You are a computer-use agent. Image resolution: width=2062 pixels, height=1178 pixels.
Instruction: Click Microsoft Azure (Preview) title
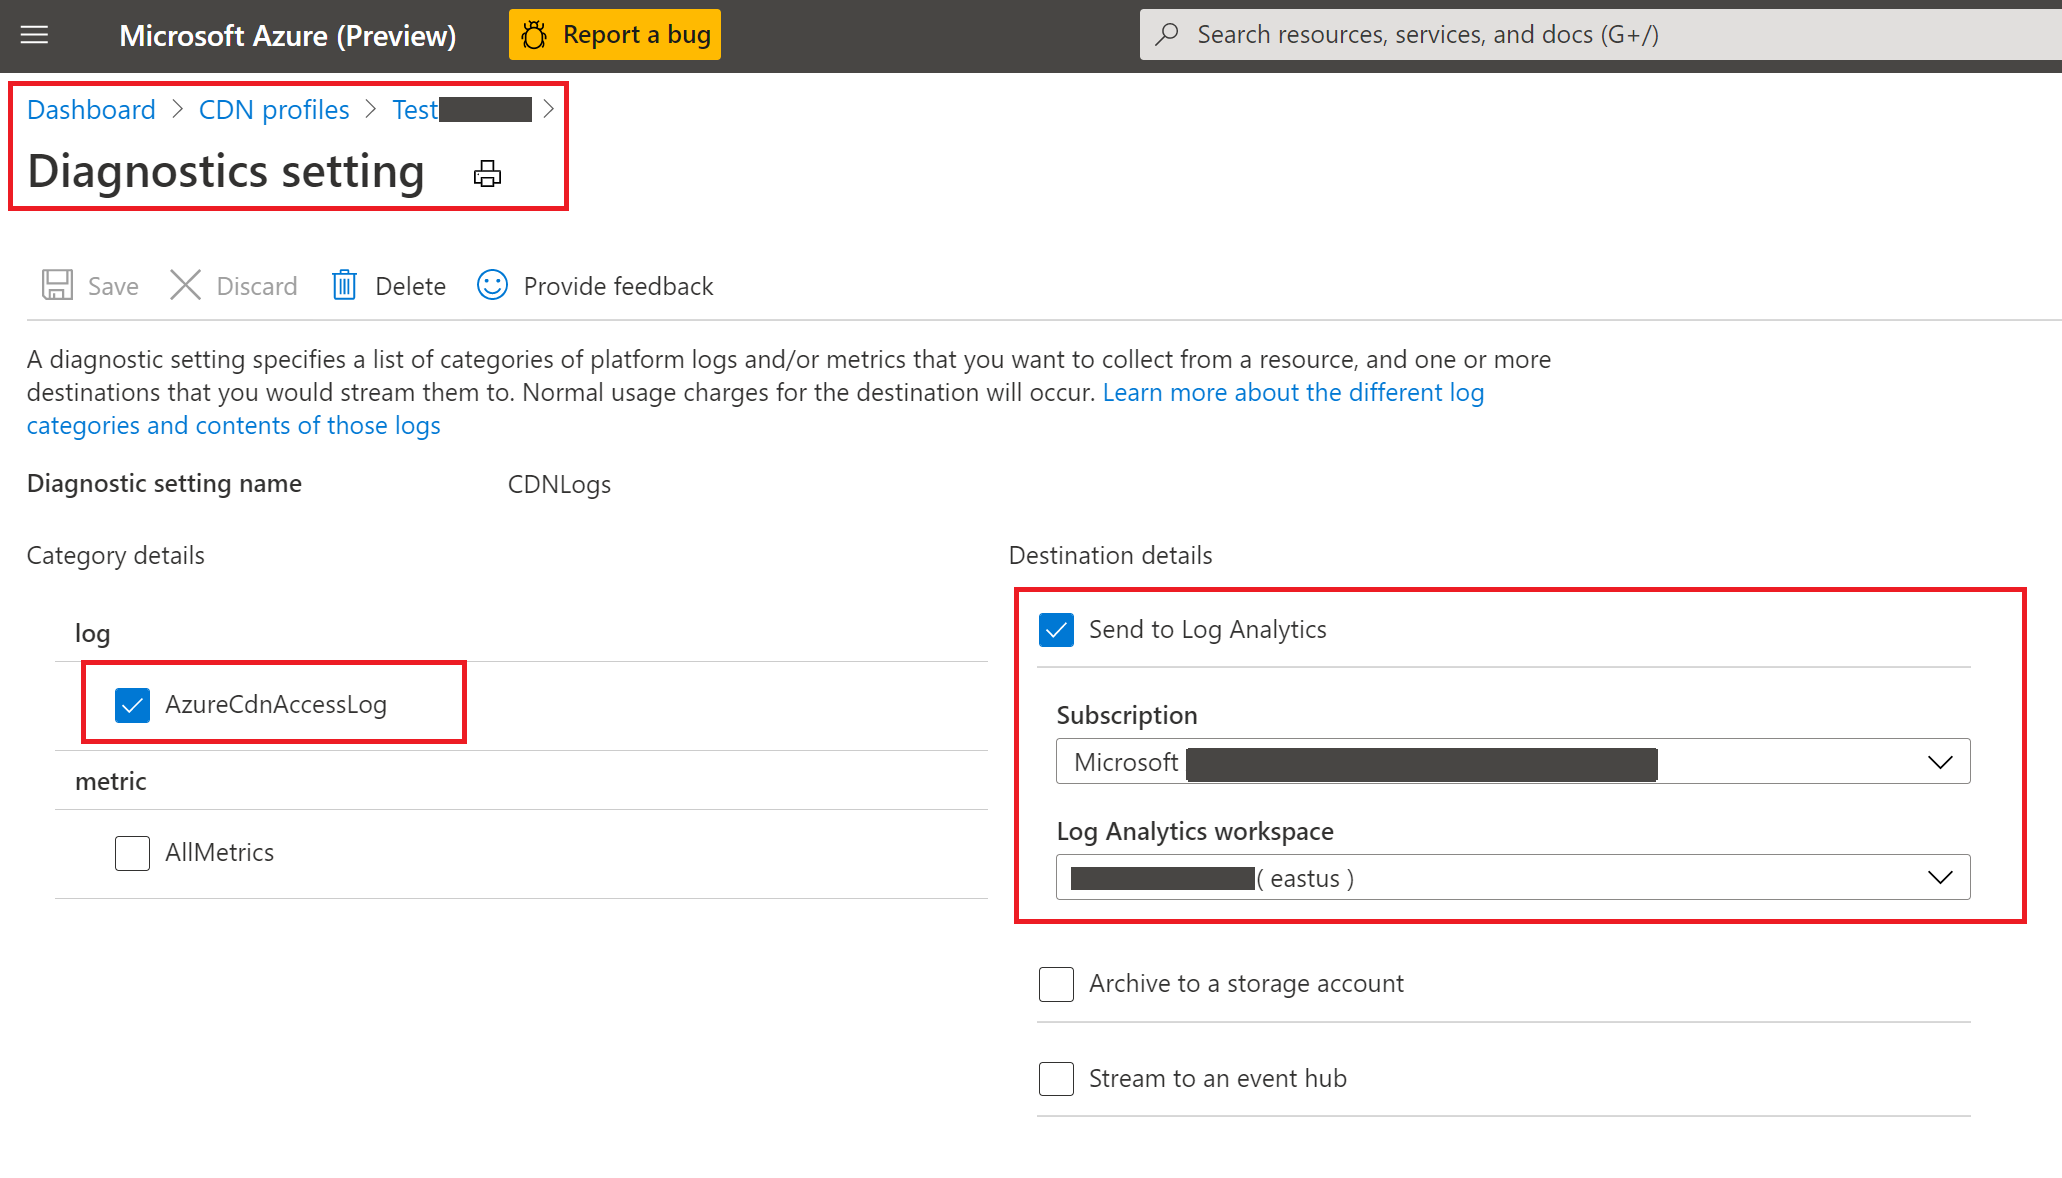(x=288, y=36)
